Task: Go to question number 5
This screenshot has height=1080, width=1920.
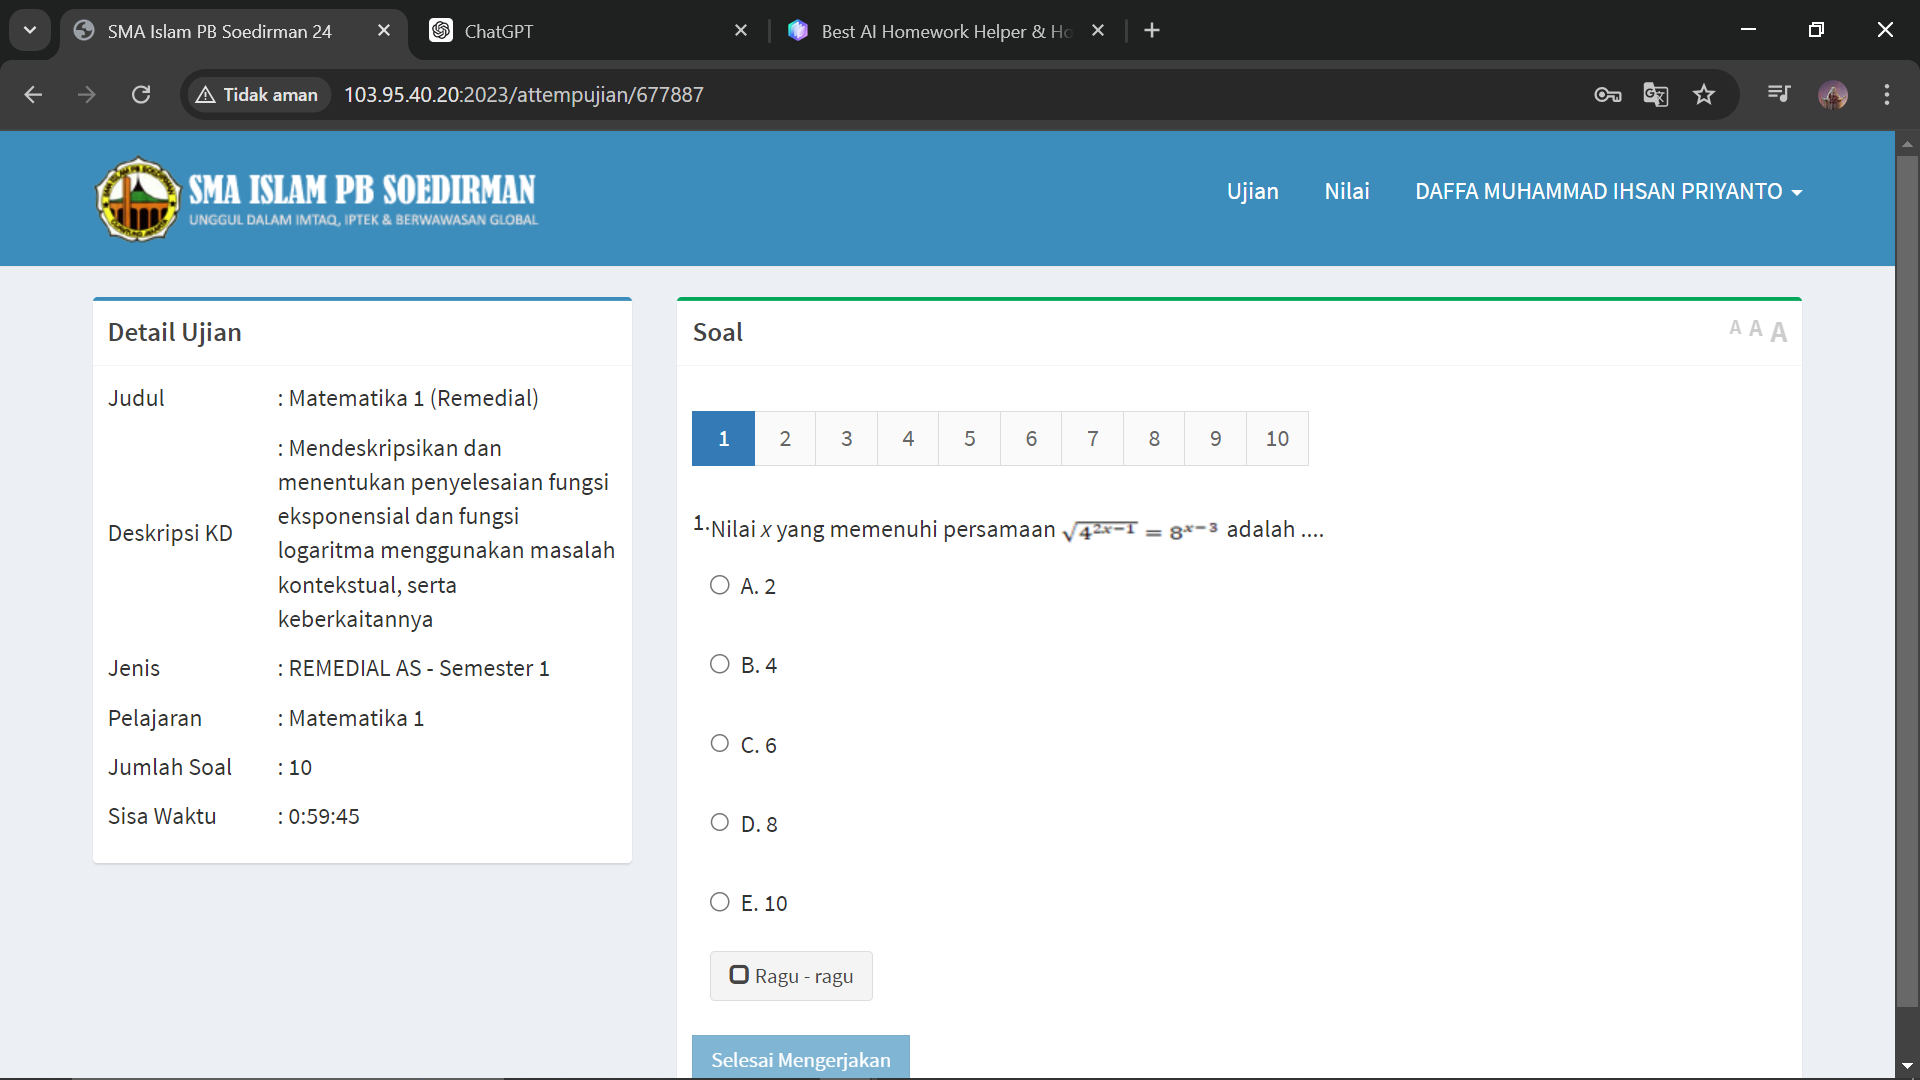Action: point(970,438)
